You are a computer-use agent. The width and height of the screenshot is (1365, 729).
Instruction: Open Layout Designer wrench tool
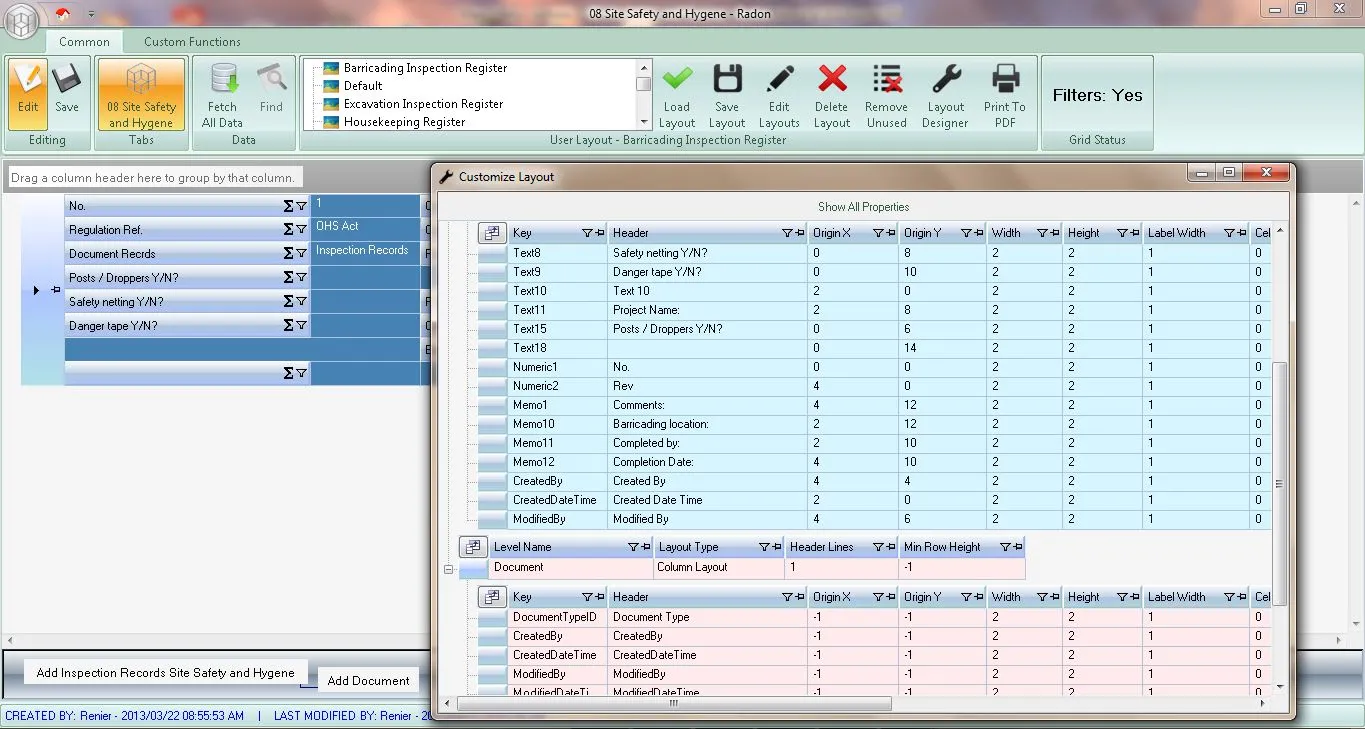click(945, 94)
